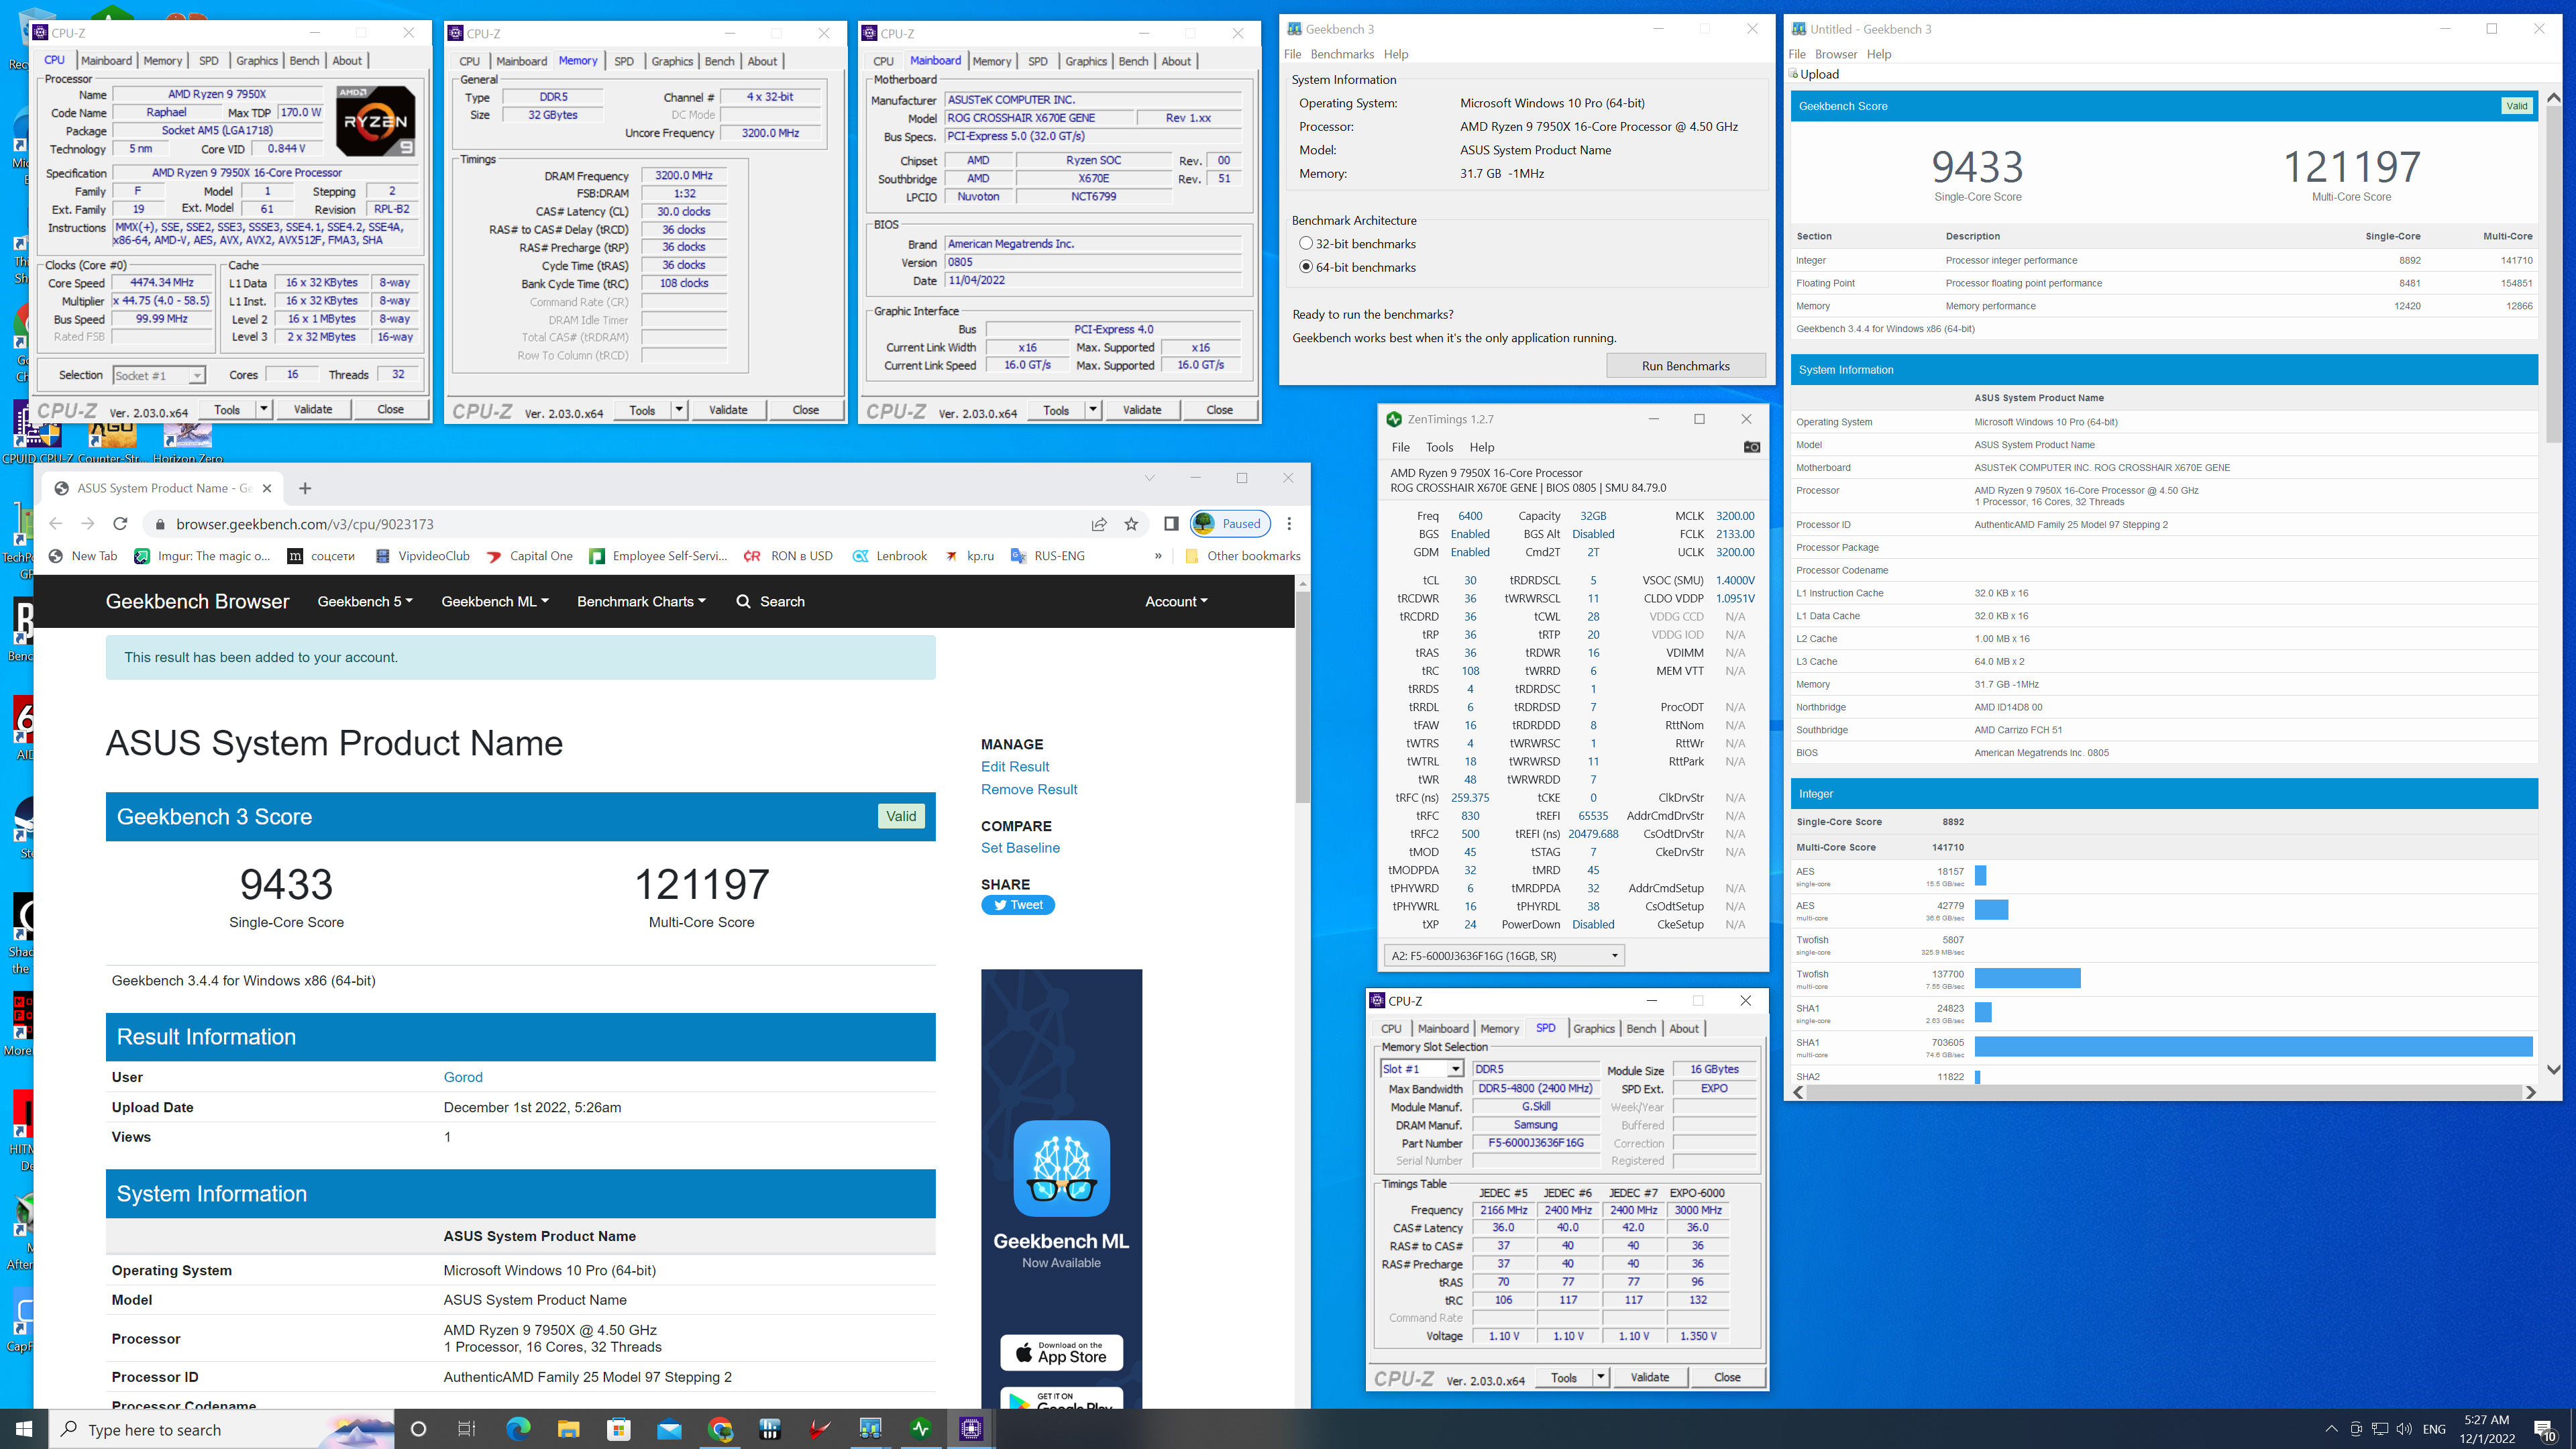Click Cortana circle on taskbar
This screenshot has width=2576, height=1449.
(x=418, y=1429)
